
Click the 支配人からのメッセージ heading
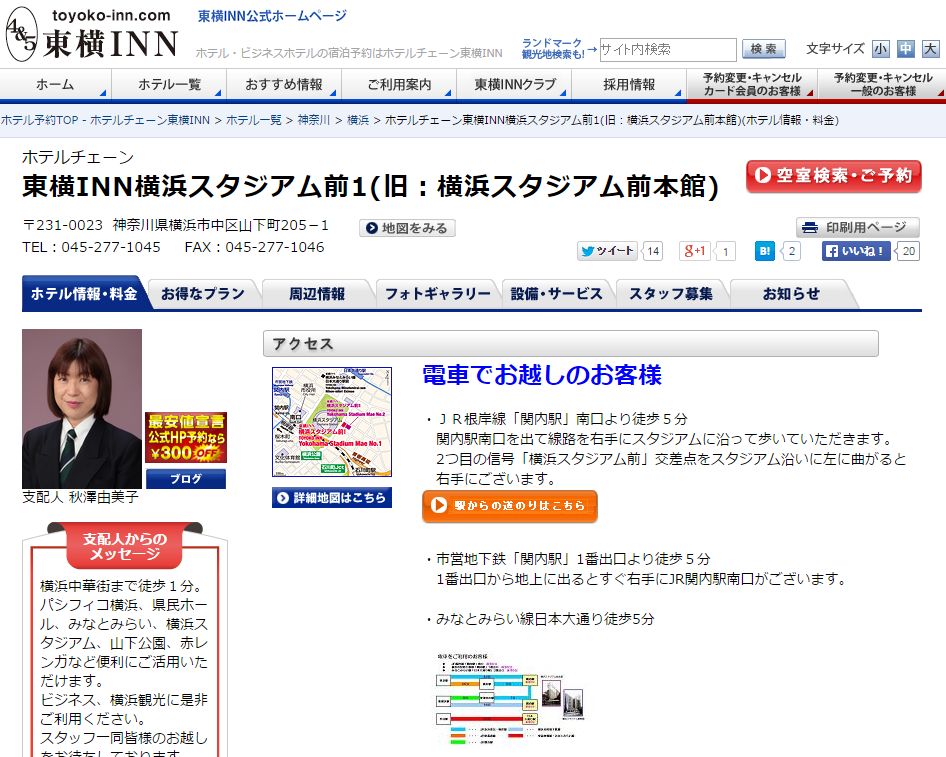124,546
